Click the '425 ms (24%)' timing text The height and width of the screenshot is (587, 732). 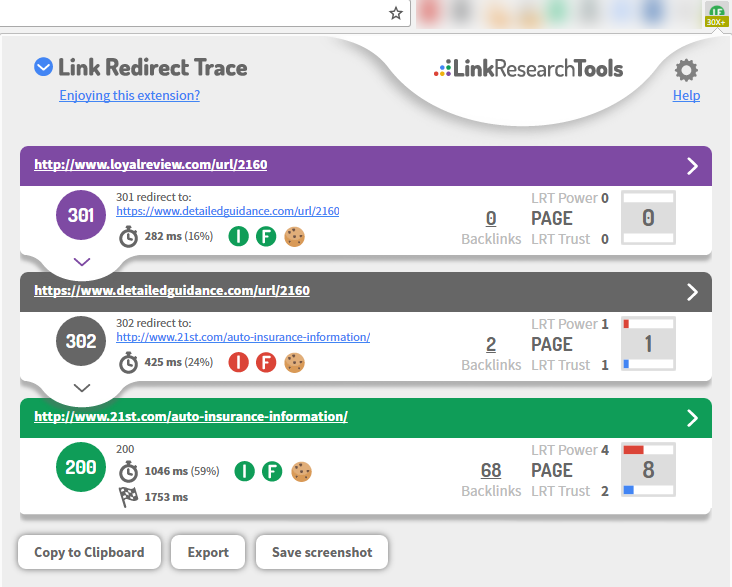(179, 362)
